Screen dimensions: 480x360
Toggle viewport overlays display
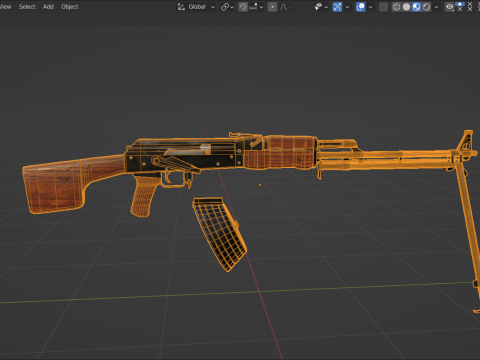click(x=361, y=7)
